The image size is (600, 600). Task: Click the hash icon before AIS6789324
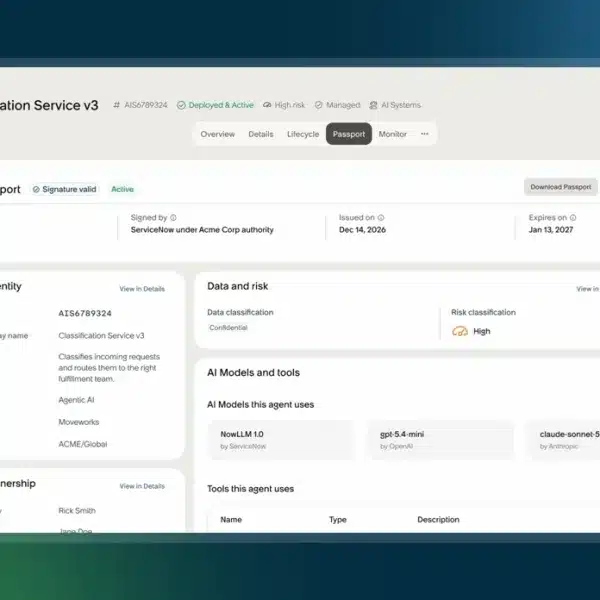[x=116, y=105]
